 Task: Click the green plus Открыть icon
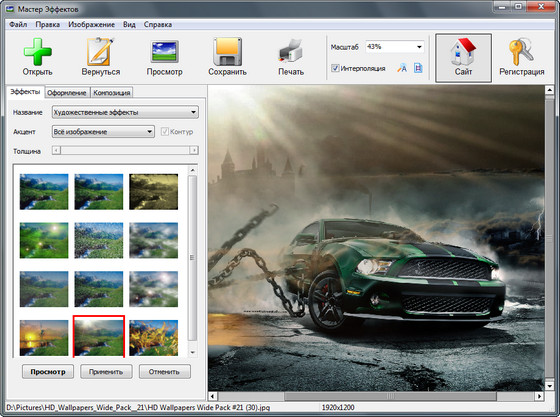click(x=38, y=52)
